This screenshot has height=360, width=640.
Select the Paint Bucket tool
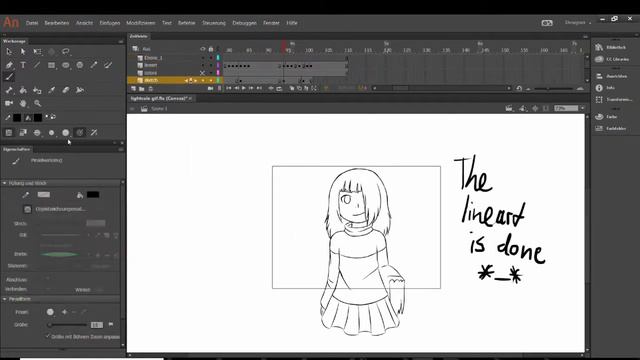(x=23, y=90)
